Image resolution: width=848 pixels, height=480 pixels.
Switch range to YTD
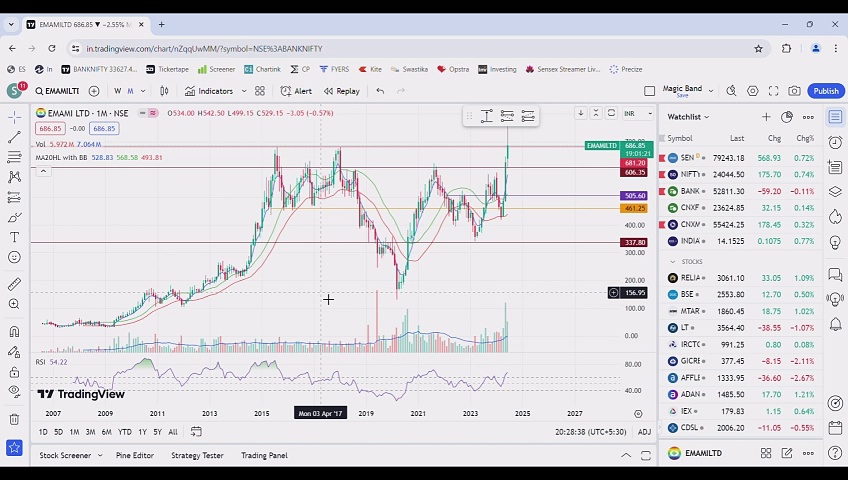[x=125, y=432]
